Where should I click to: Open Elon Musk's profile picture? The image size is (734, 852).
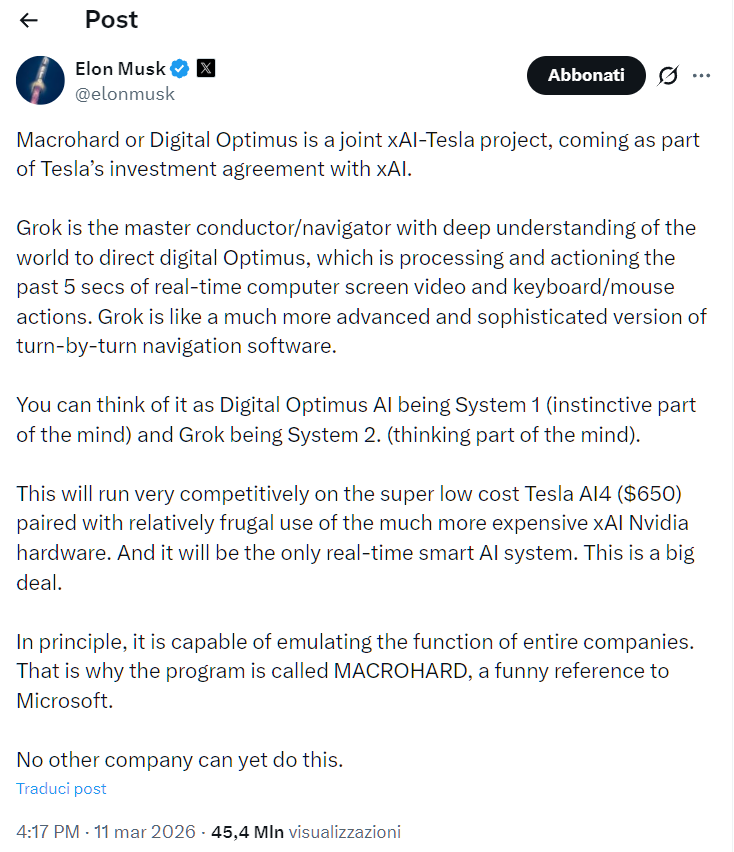coord(41,80)
